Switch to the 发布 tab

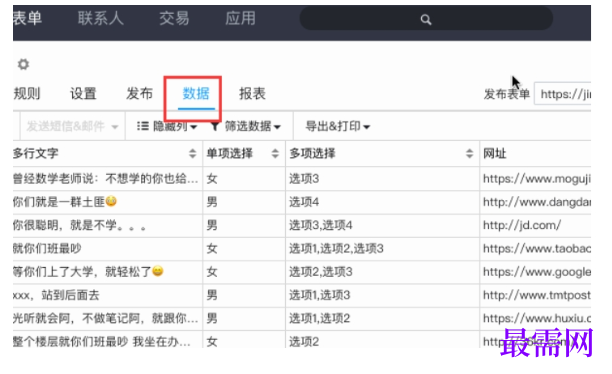tap(139, 94)
